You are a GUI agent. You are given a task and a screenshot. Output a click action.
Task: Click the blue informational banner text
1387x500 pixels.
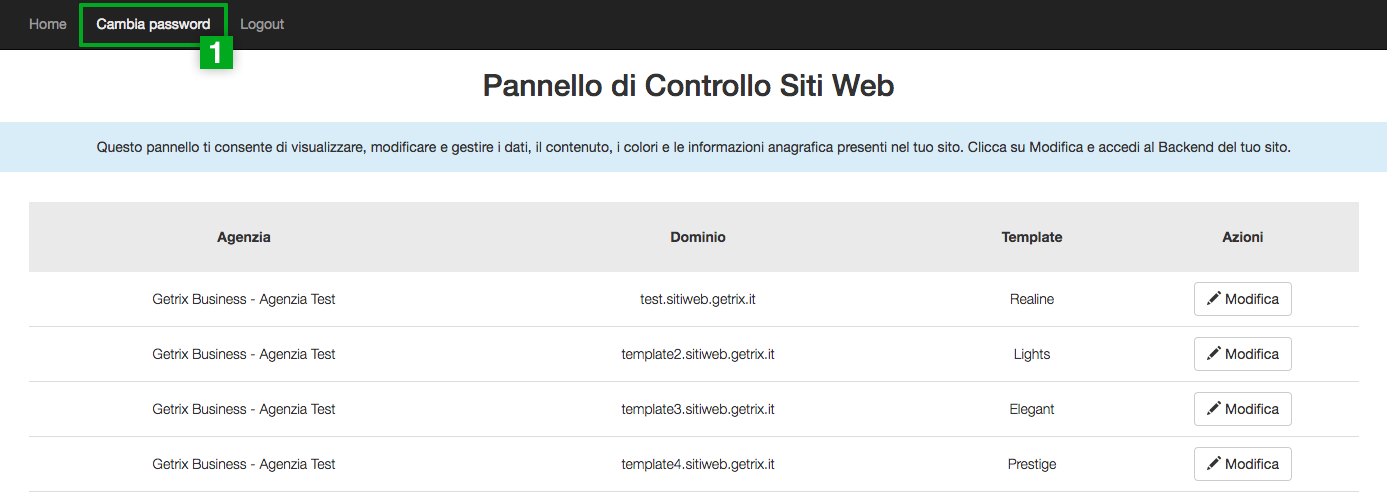pos(694,147)
